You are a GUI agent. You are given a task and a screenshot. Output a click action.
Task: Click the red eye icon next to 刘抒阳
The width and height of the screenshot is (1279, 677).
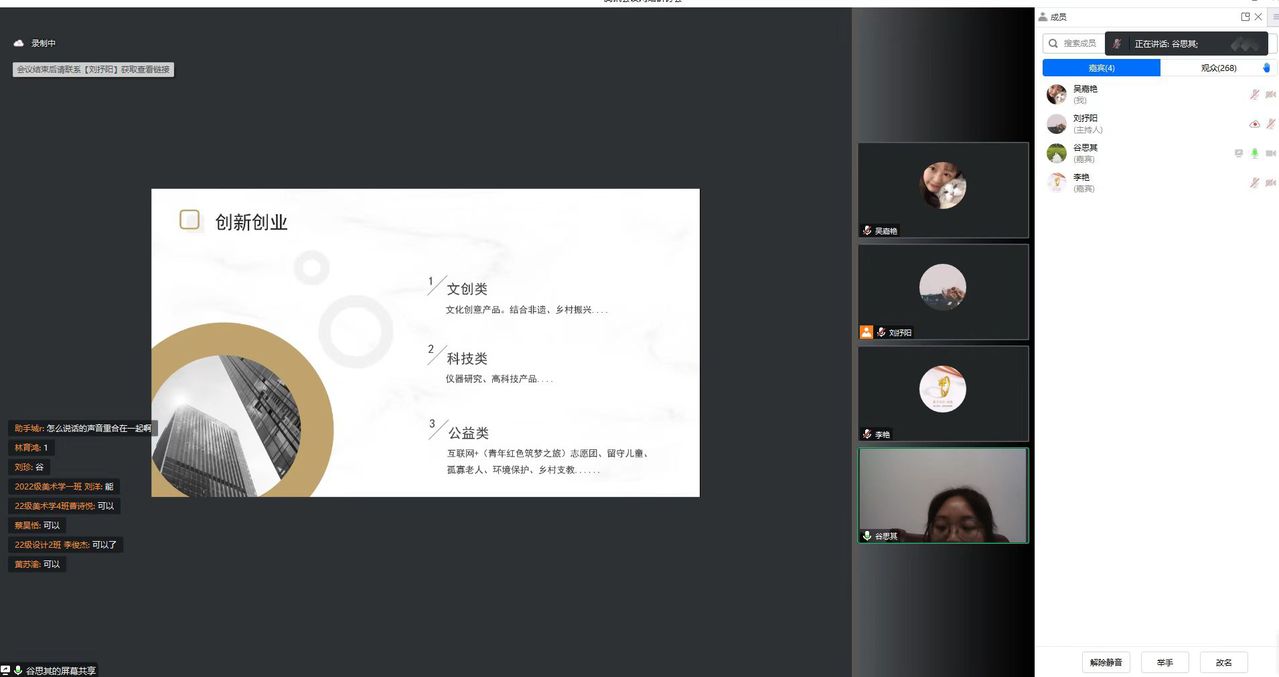coord(1254,124)
